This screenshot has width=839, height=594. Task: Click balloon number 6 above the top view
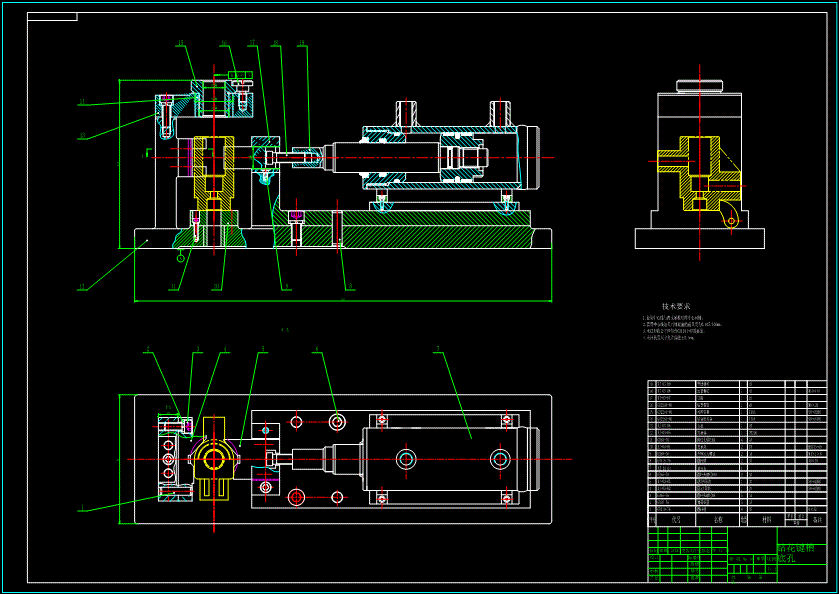[316, 349]
